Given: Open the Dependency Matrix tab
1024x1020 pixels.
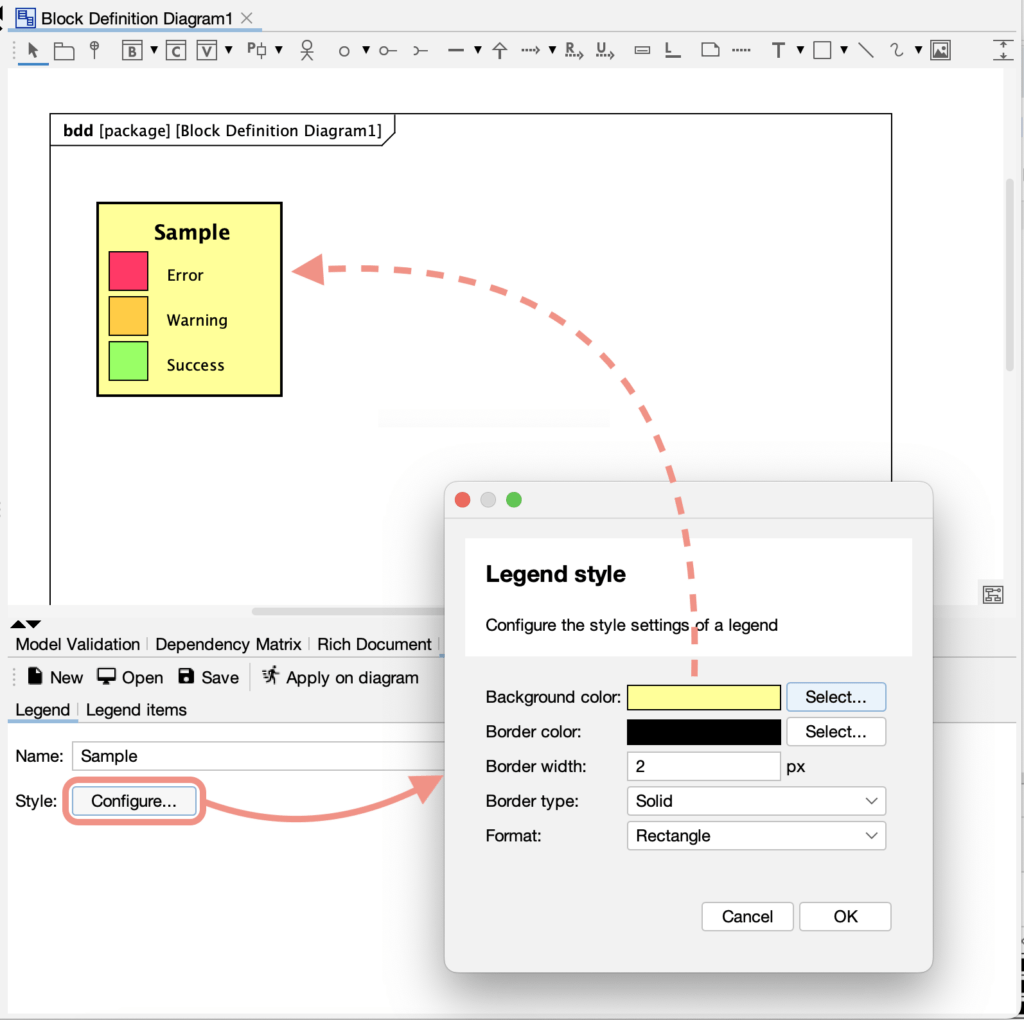Looking at the screenshot, I should point(227,645).
